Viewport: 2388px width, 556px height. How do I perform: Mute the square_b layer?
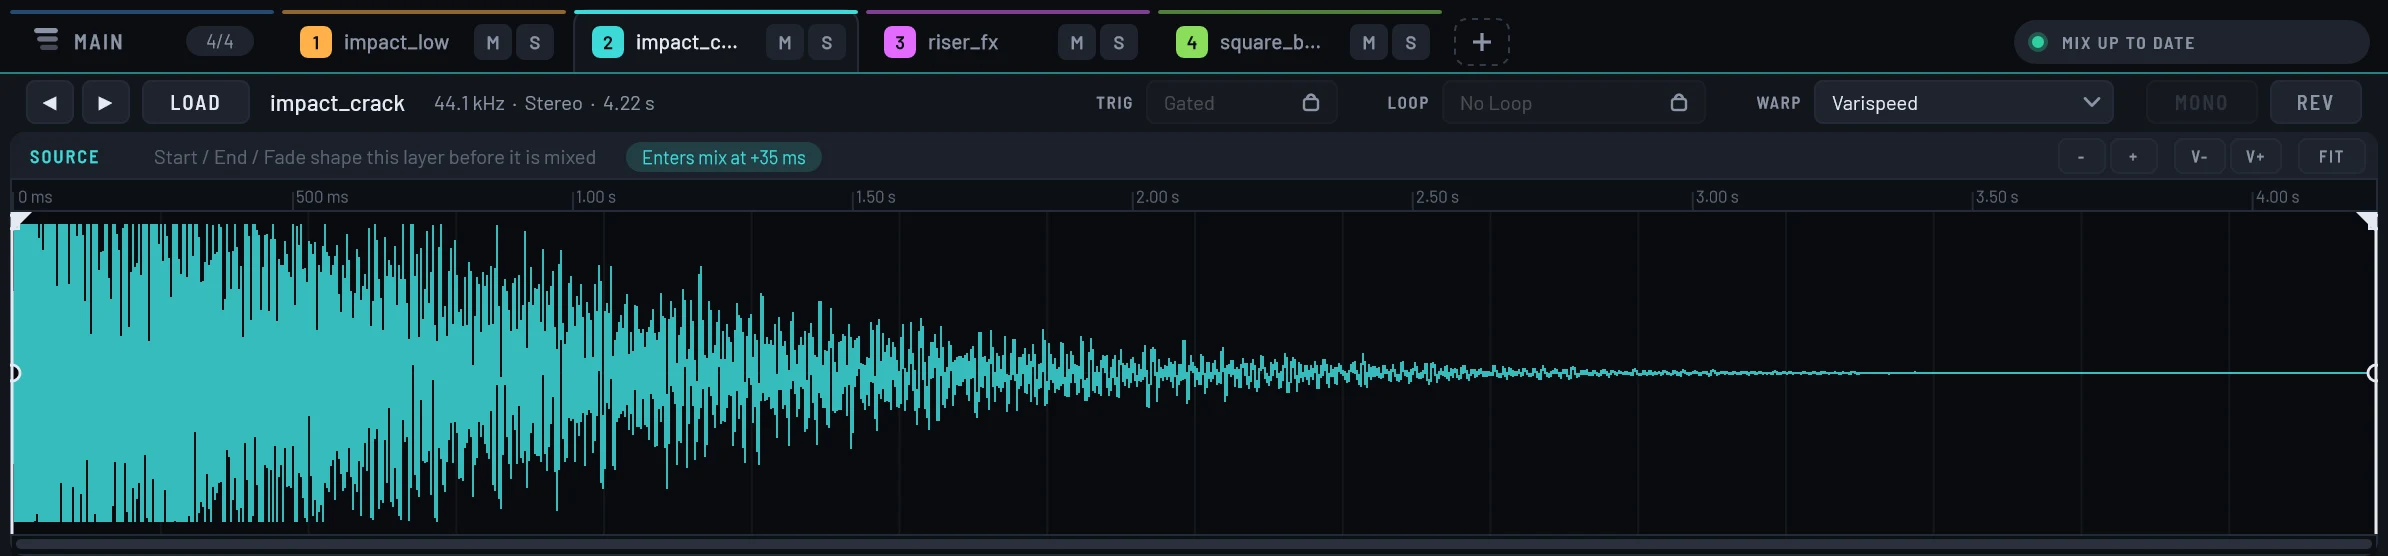[1369, 43]
